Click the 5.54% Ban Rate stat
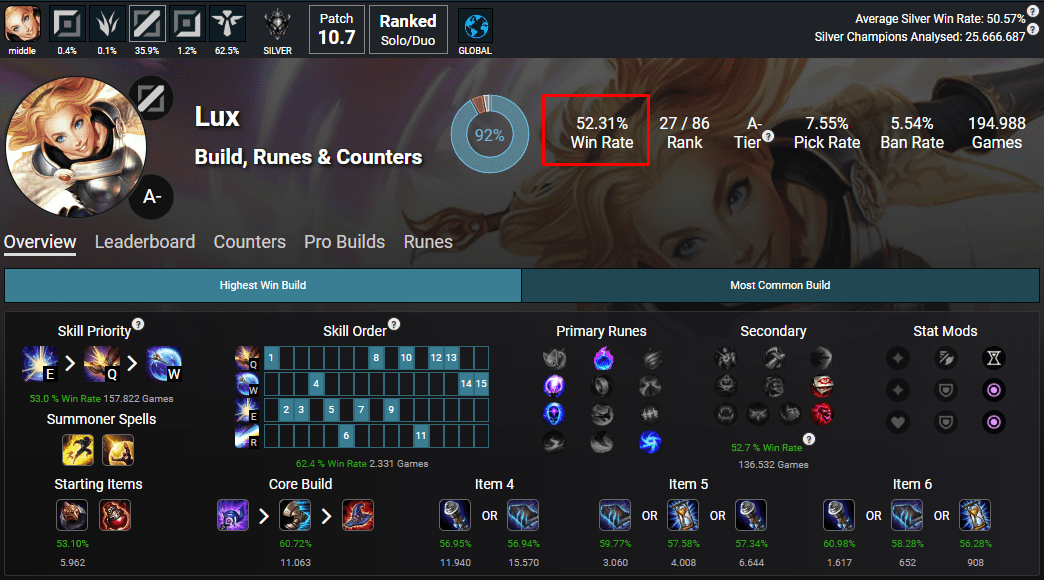The height and width of the screenshot is (580, 1044). (912, 133)
